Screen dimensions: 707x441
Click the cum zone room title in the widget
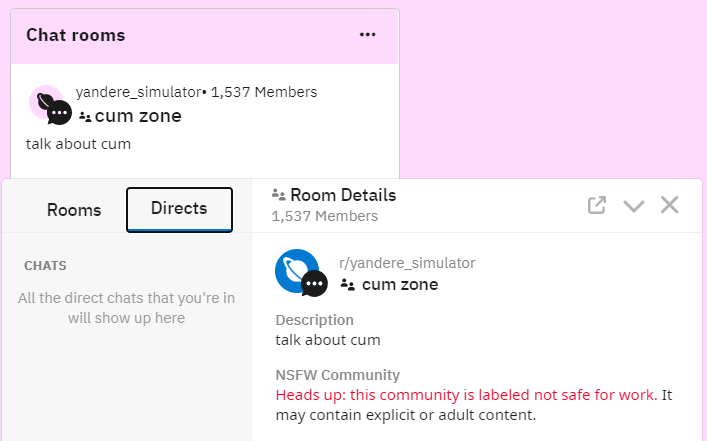[x=138, y=116]
